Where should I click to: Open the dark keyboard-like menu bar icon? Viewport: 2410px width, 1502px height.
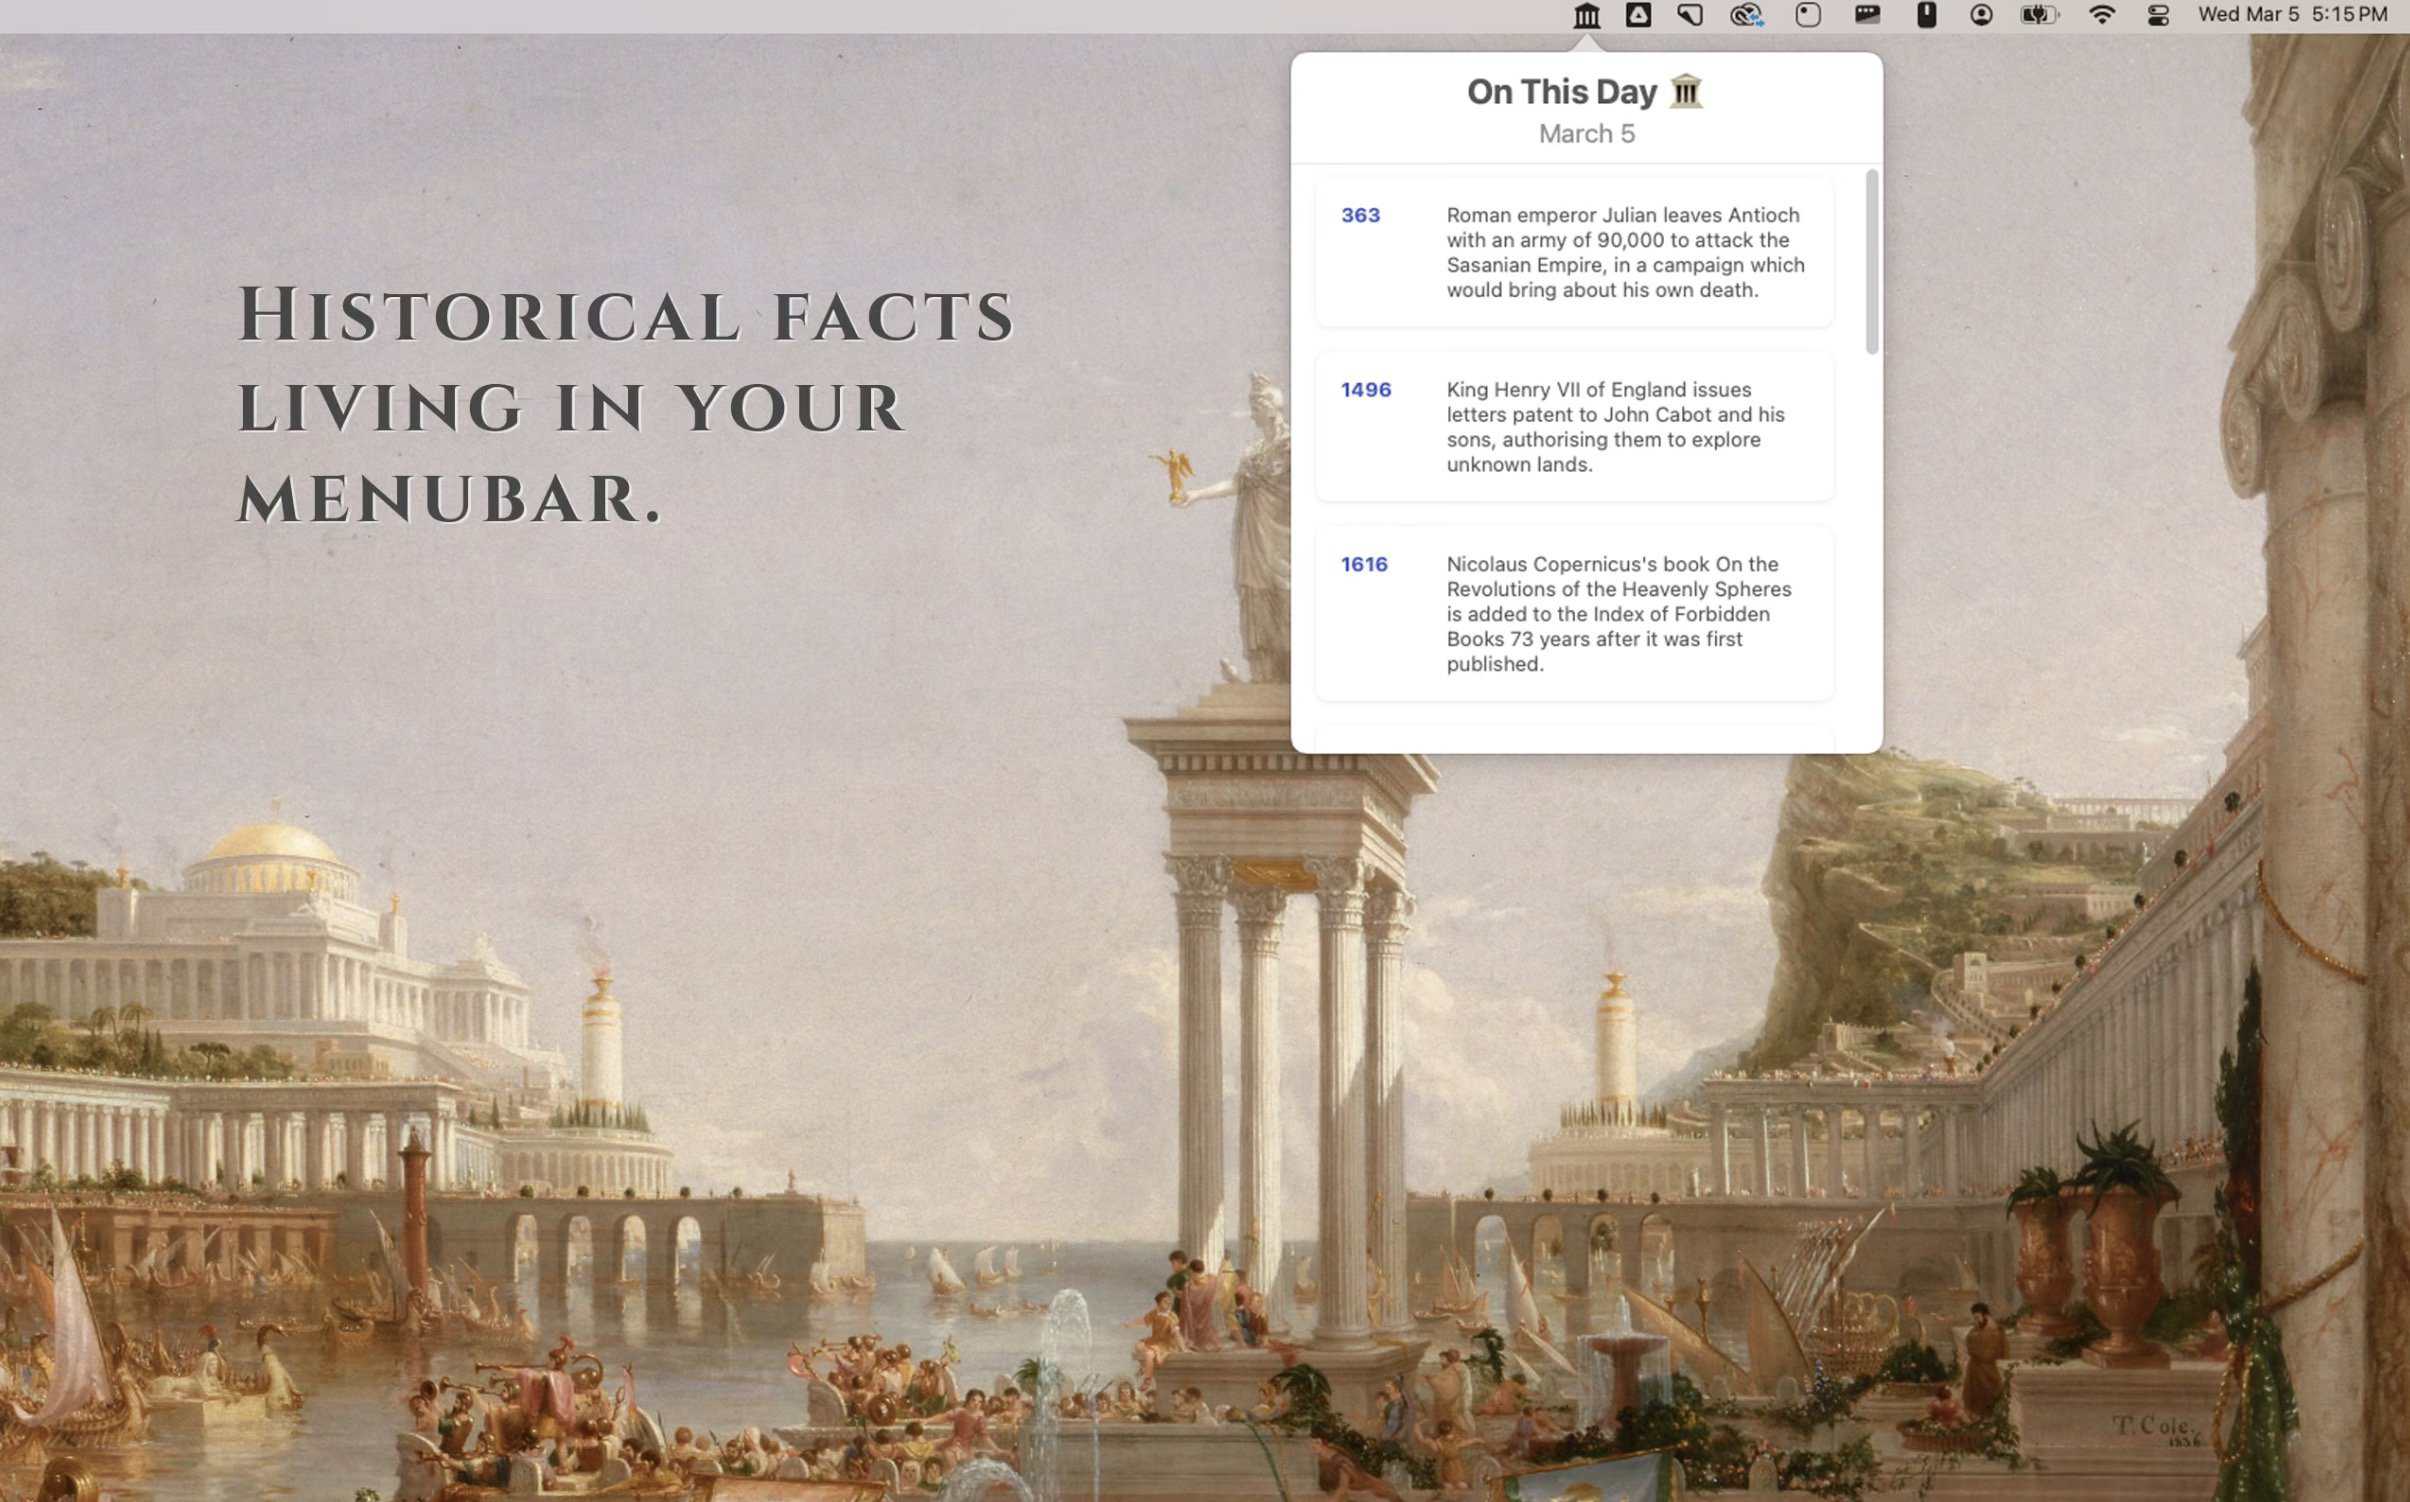pyautogui.click(x=1867, y=14)
